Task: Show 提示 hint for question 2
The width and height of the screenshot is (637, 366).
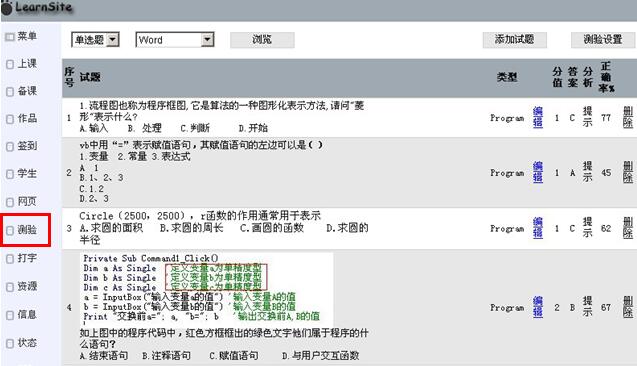Action: (x=587, y=172)
